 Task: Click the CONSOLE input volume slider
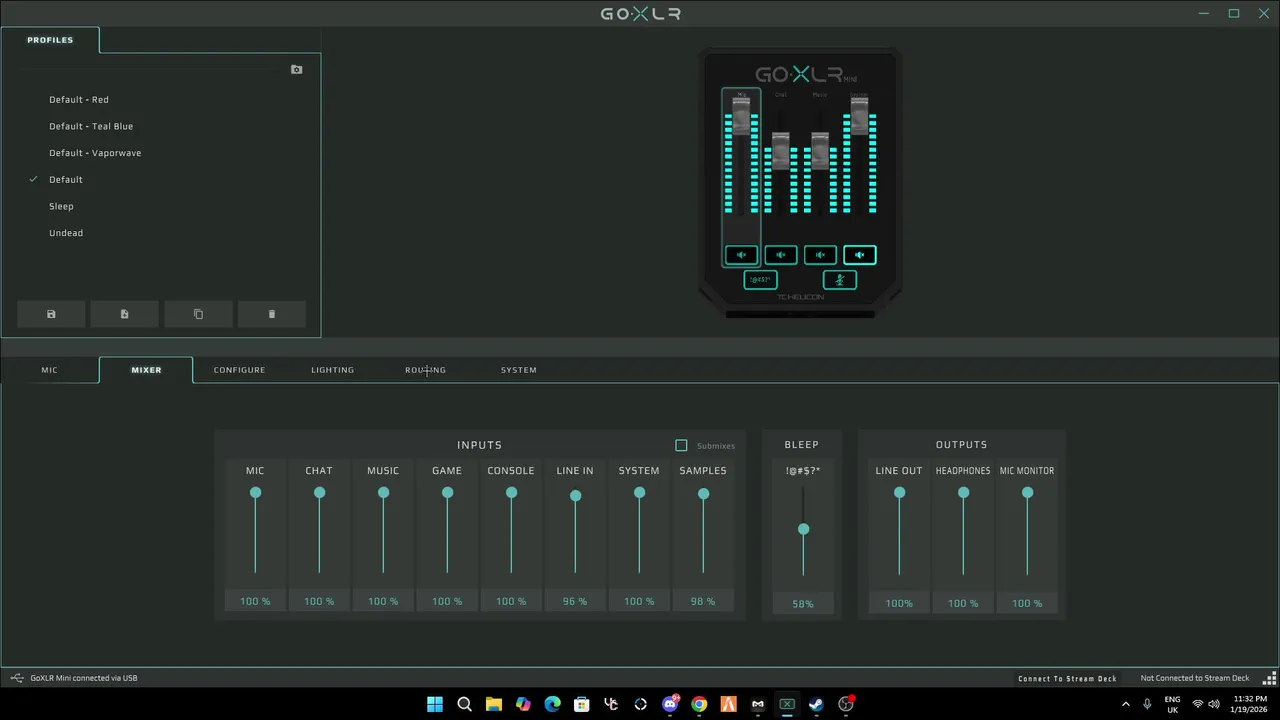[x=511, y=532]
